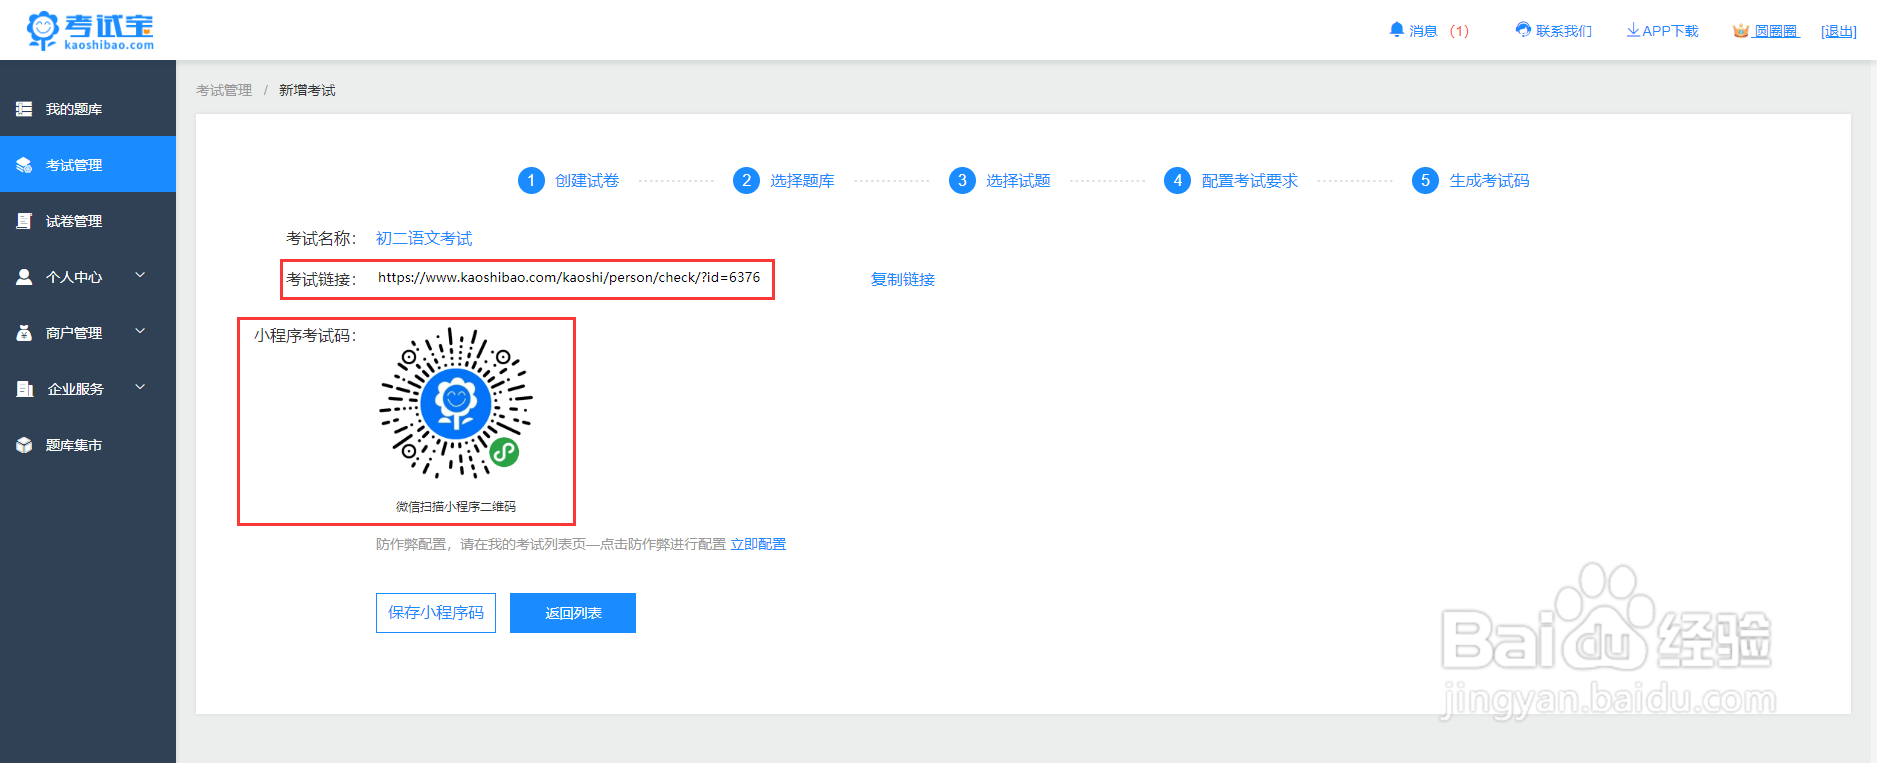
Task: Click the 企业服务 building icon
Action: point(24,389)
